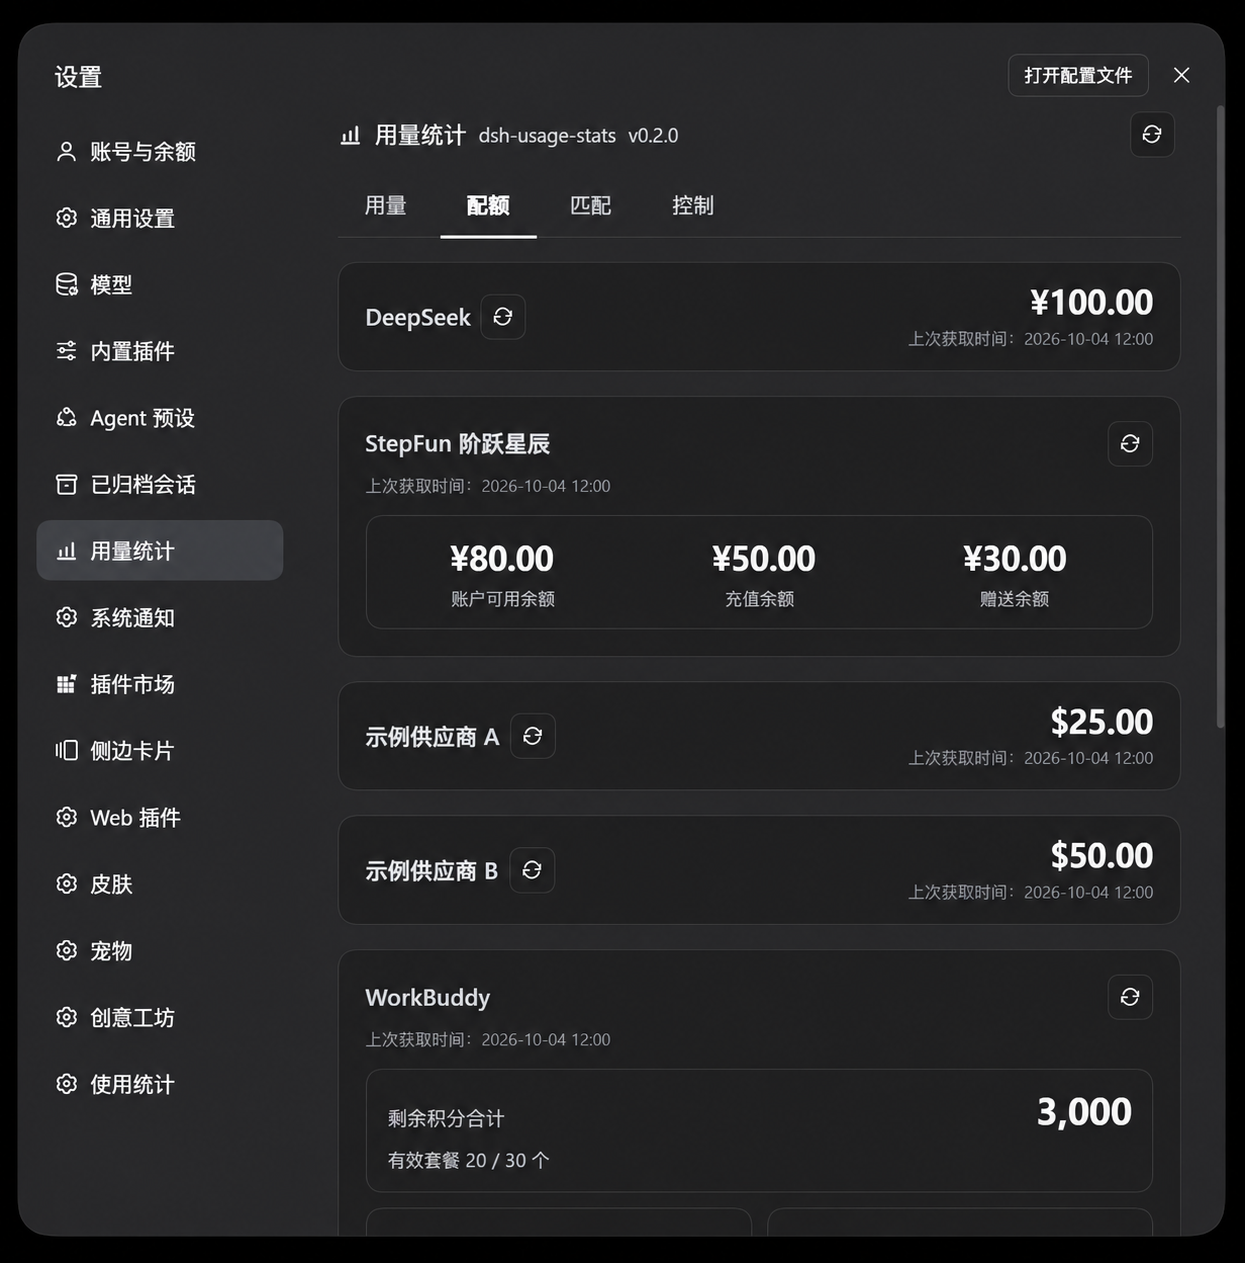Click the vertical scrollbar on the right
Viewport: 1245px width, 1263px height.
pos(1220,415)
